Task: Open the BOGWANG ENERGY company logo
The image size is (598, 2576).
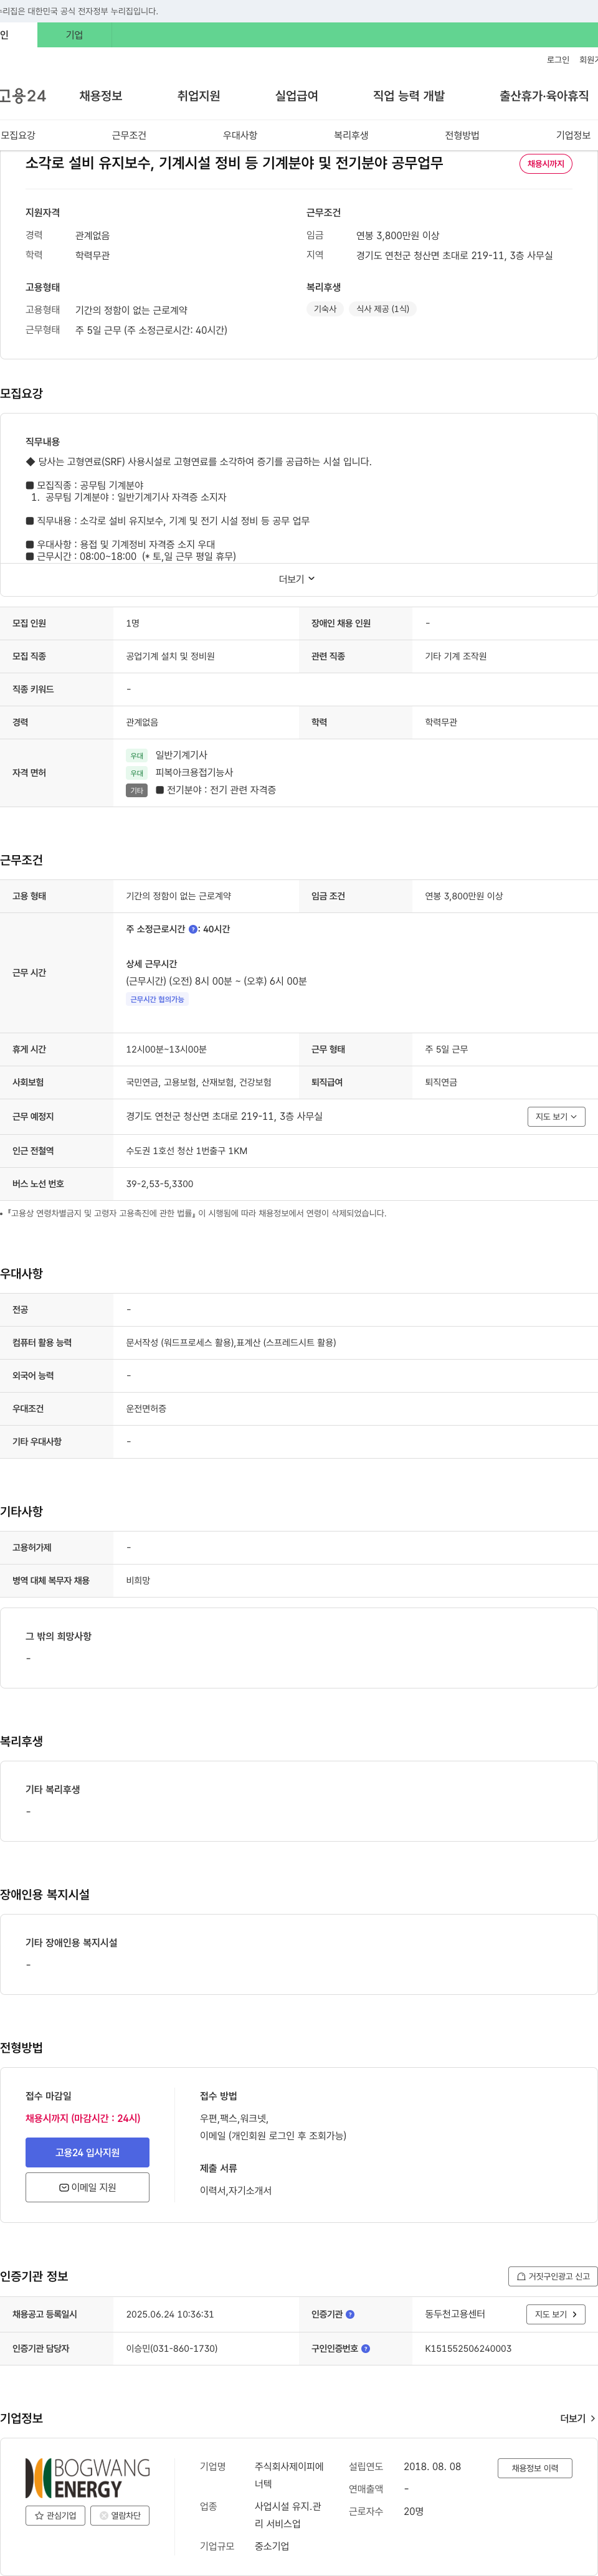Action: coord(88,2477)
